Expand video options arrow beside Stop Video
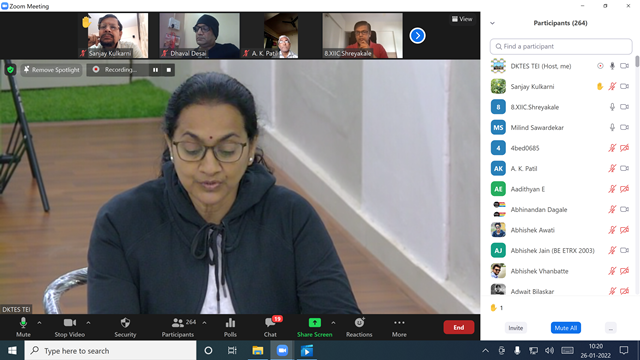 click(x=88, y=323)
